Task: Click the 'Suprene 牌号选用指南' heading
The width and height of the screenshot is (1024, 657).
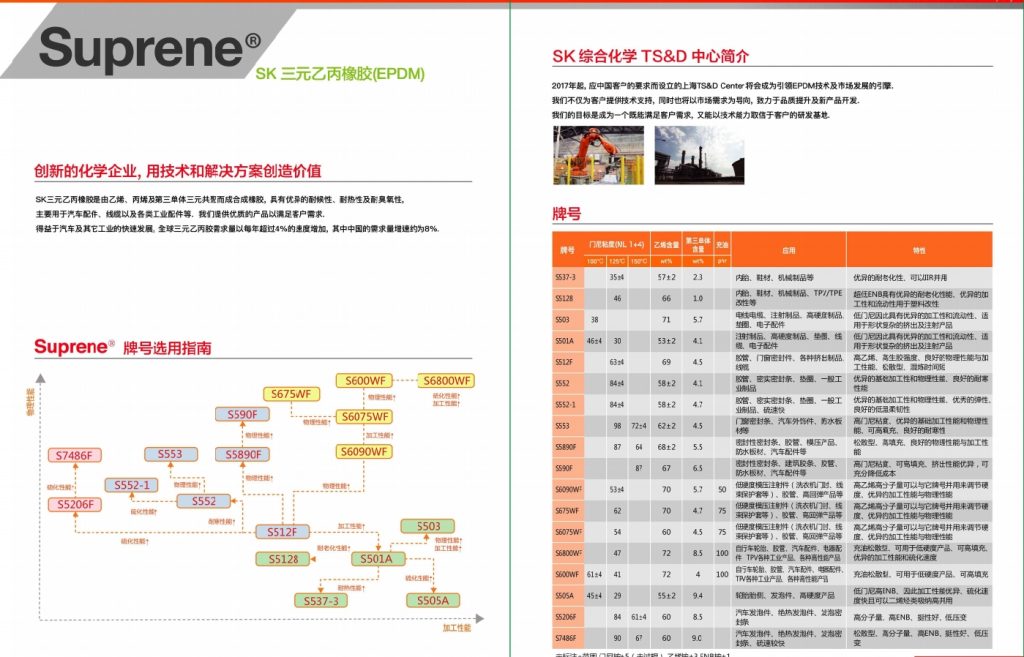Action: pyautogui.click(x=123, y=347)
